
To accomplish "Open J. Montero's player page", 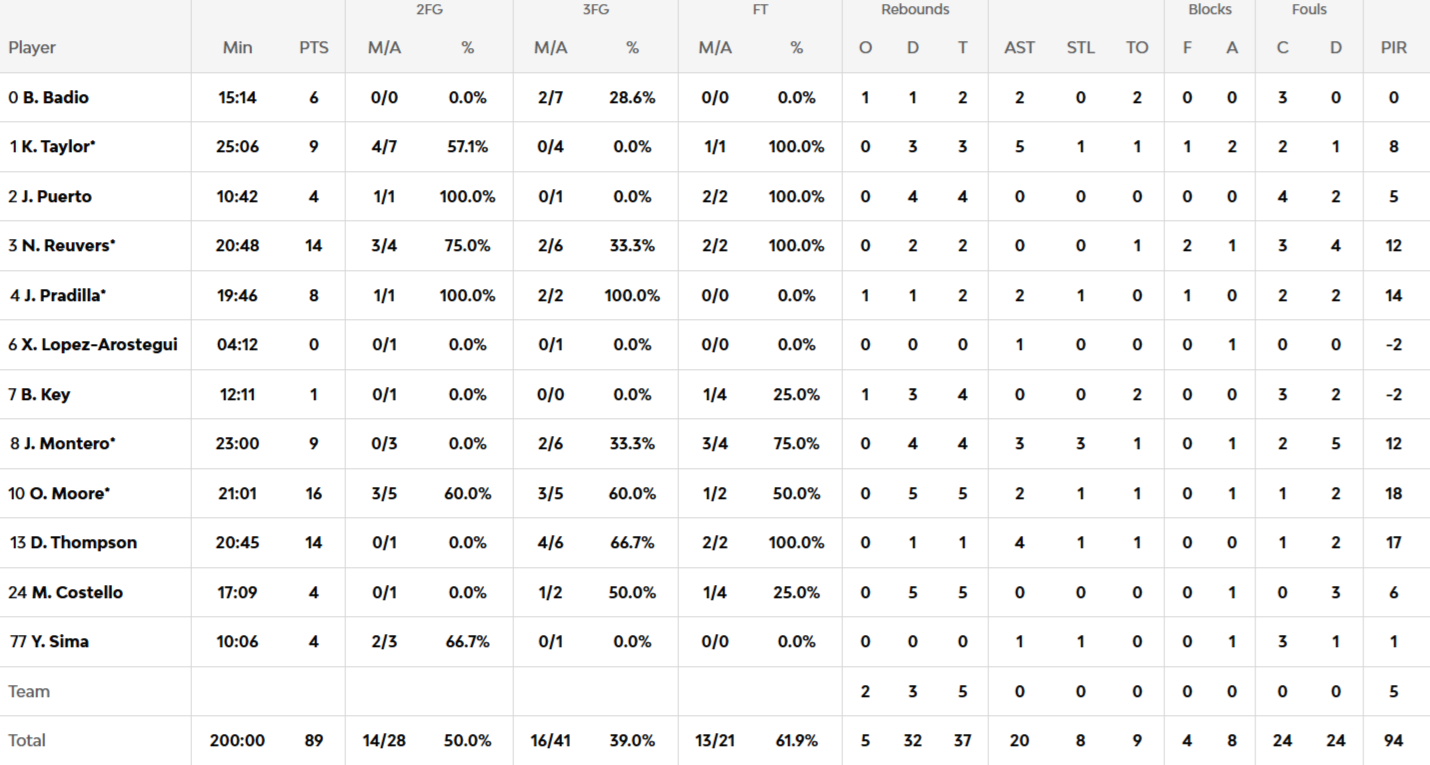I will (x=67, y=444).
